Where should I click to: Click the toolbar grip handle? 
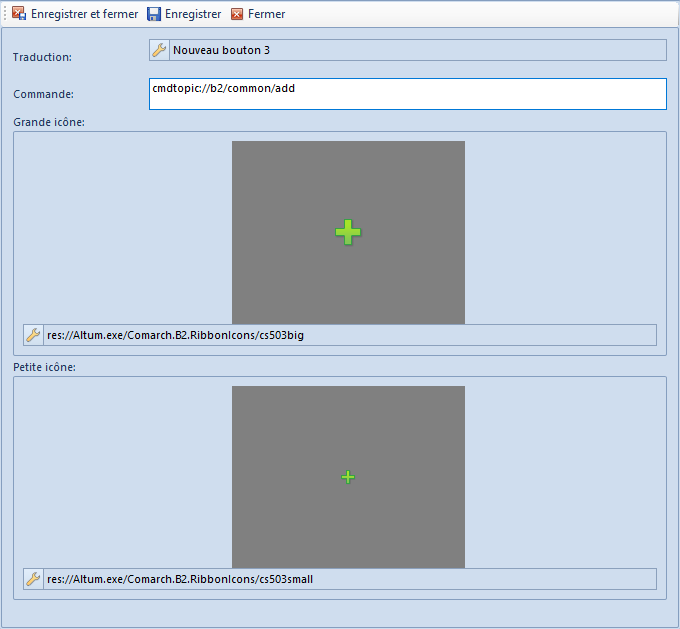[x=5, y=14]
